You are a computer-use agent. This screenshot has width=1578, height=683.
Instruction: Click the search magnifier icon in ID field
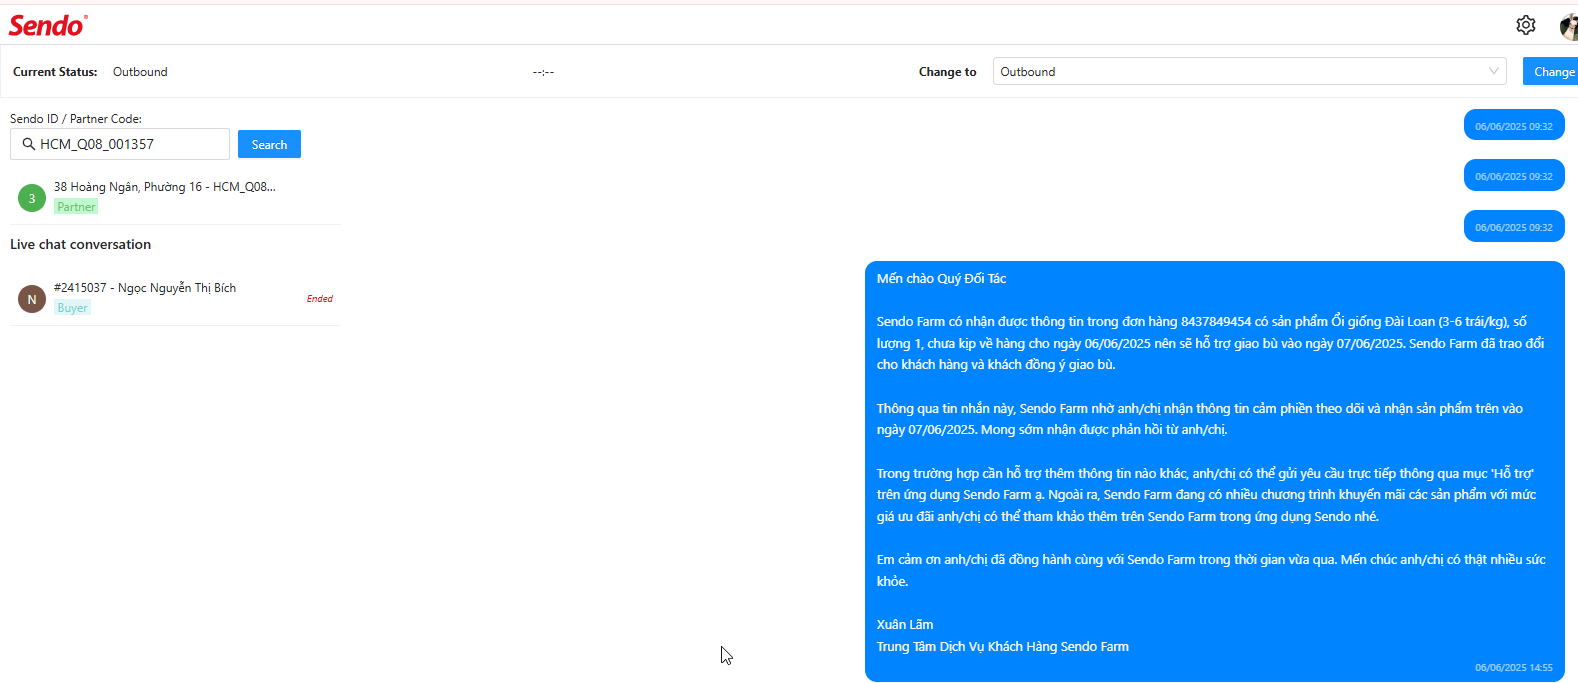29,144
